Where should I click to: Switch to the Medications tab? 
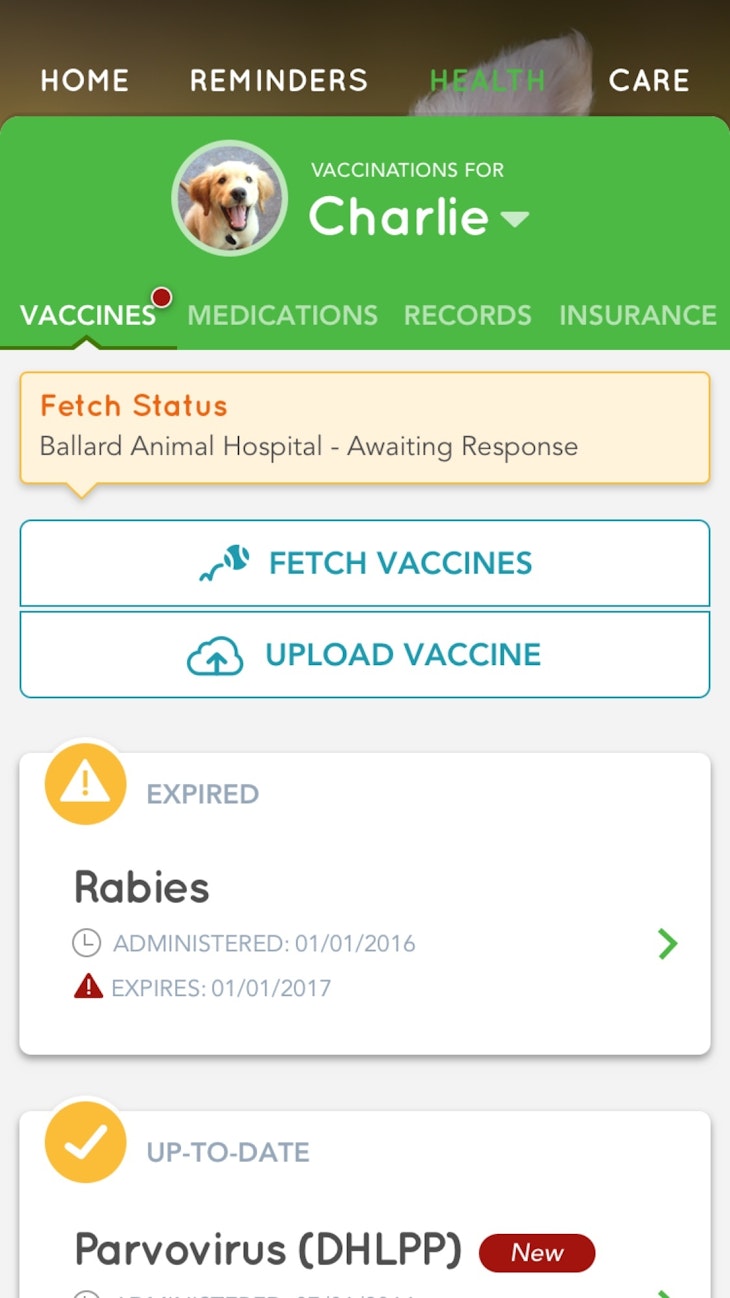[x=283, y=315]
